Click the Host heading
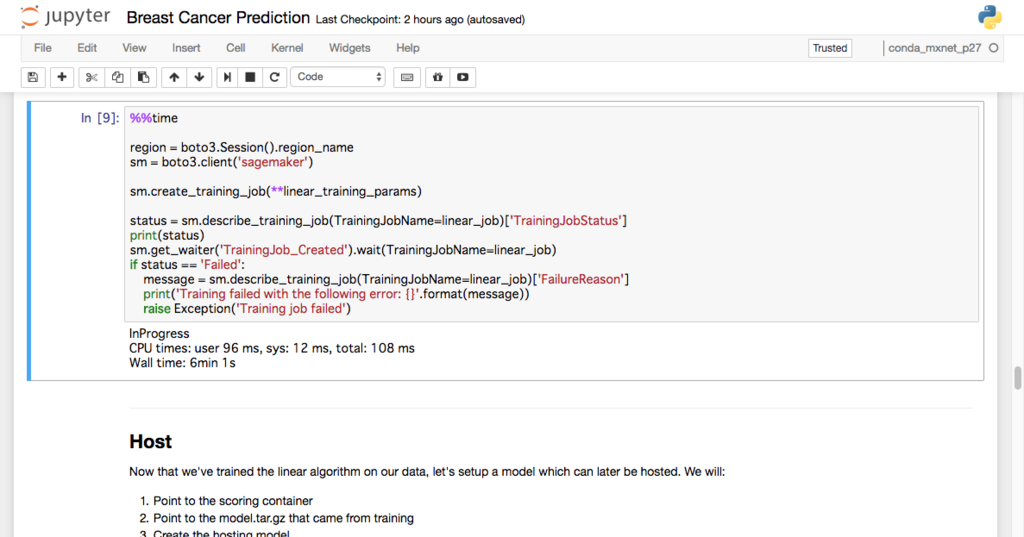The height and width of the screenshot is (537, 1024). (x=150, y=442)
